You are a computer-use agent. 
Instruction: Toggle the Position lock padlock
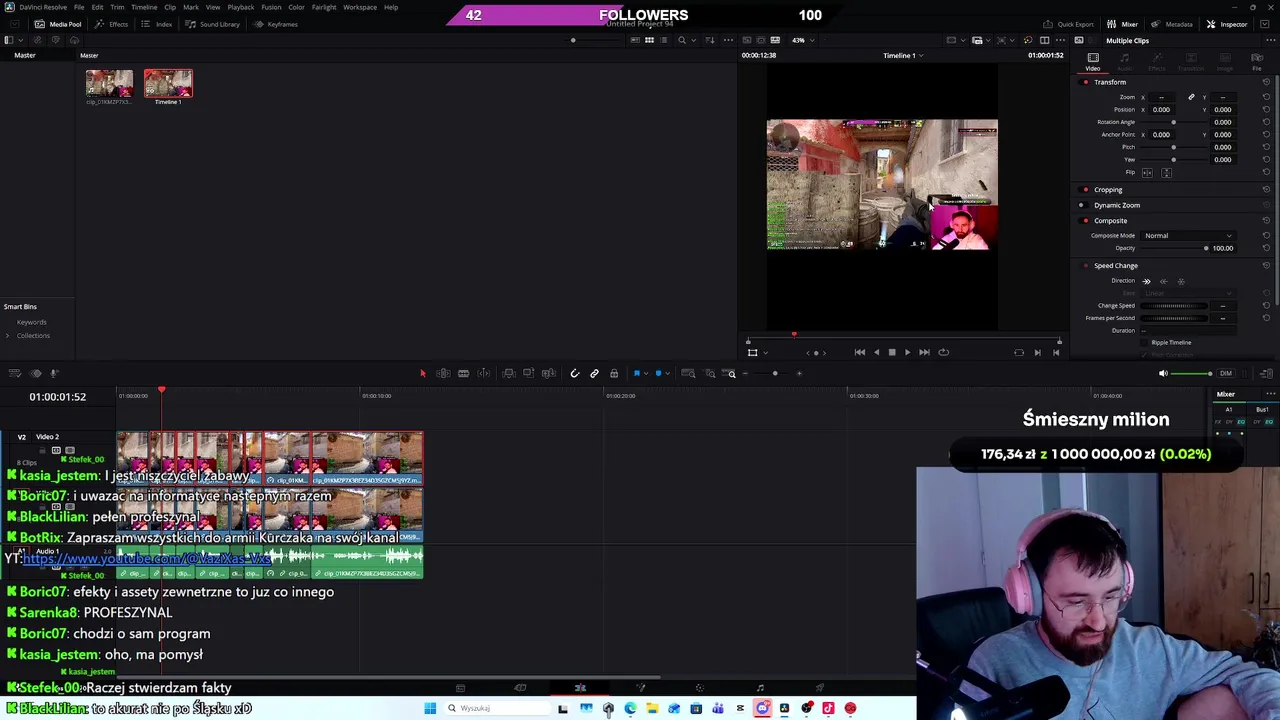click(614, 373)
